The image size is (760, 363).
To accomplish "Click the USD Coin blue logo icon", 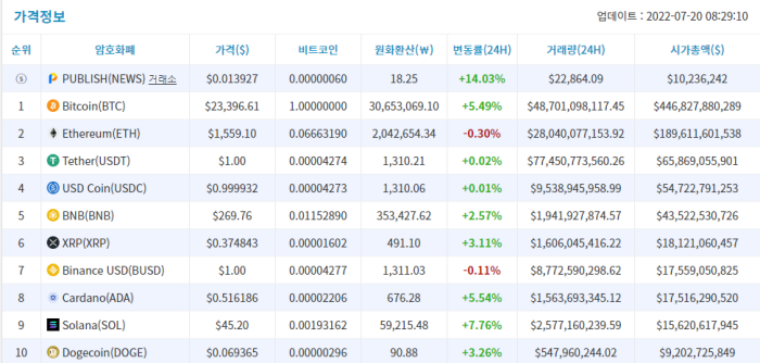I will pos(53,188).
